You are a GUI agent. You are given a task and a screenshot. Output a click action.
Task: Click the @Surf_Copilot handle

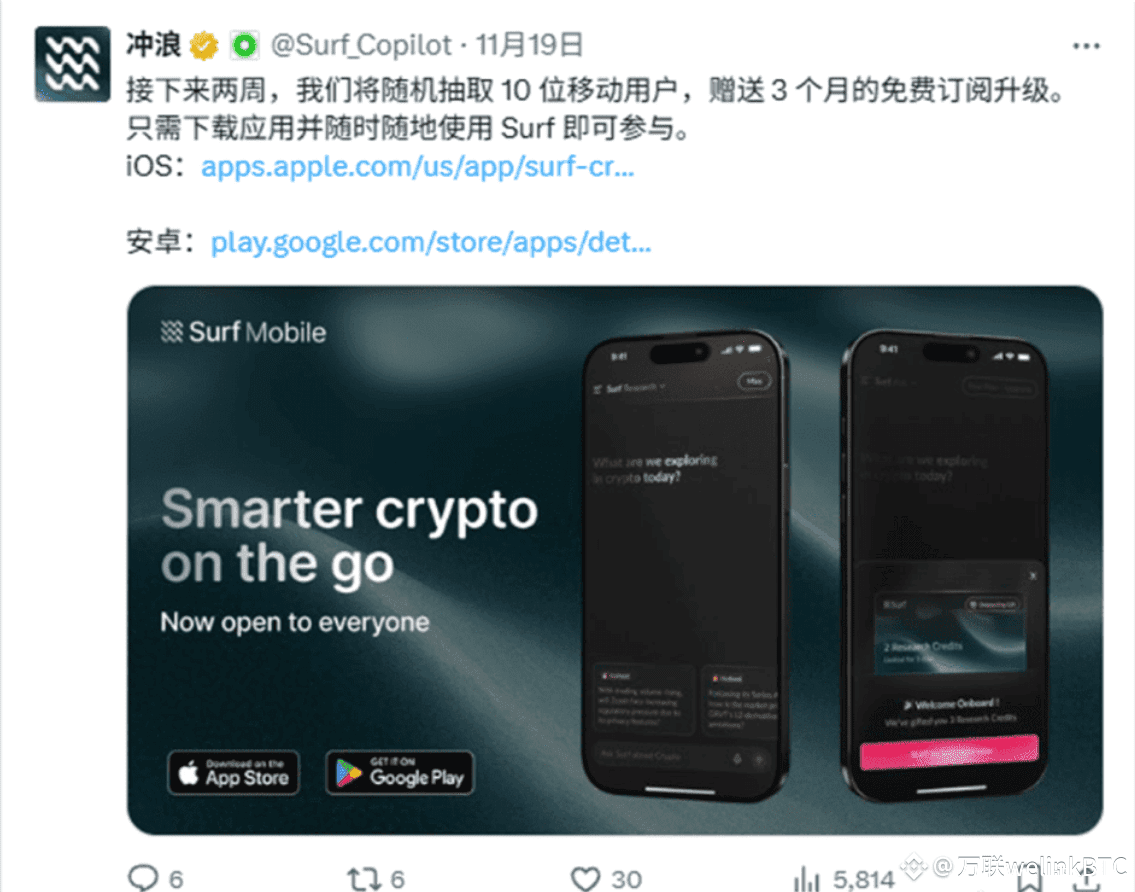click(360, 46)
